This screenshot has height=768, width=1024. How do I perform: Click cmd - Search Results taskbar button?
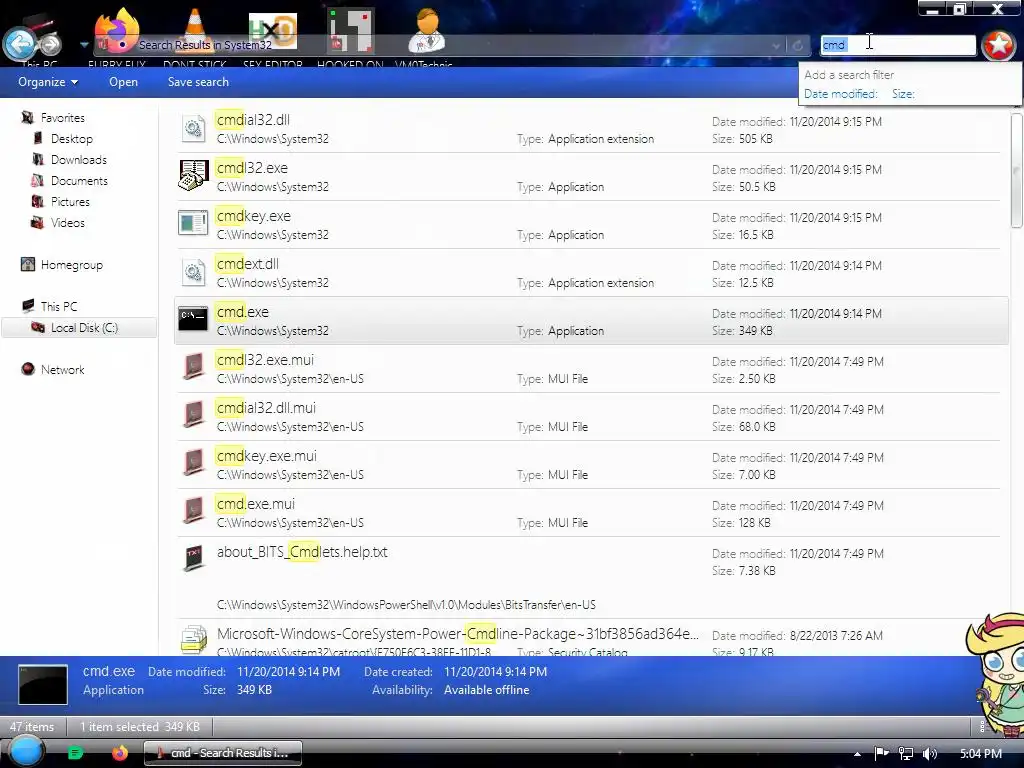223,753
